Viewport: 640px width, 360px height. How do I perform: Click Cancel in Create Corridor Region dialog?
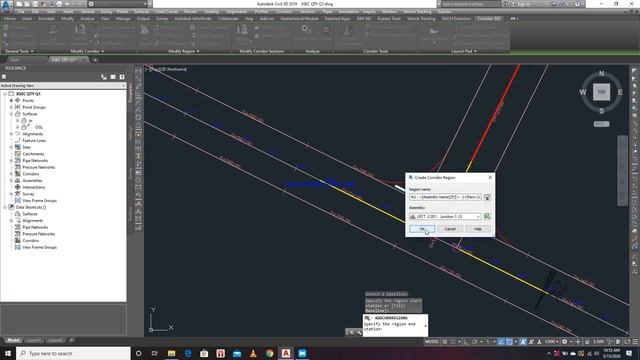coord(450,229)
